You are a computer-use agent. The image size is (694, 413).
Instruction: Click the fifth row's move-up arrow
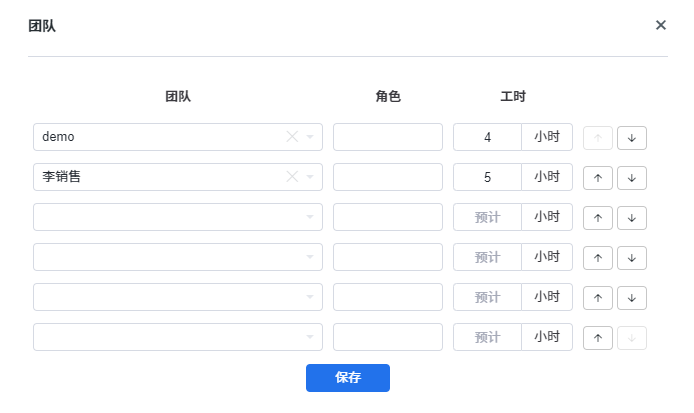[598, 298]
